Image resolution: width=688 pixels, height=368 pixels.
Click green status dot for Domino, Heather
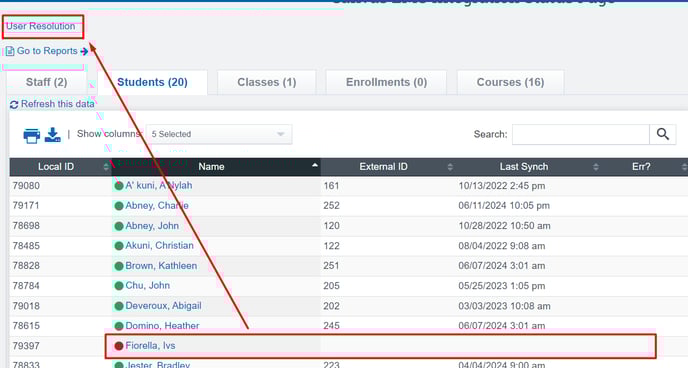[x=119, y=326]
